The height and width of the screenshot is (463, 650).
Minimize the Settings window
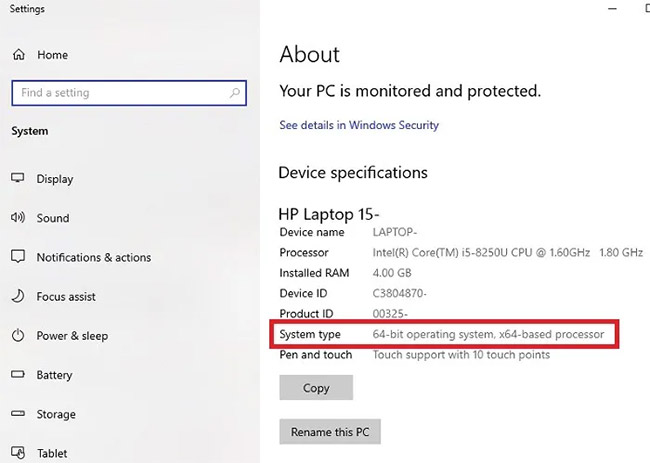coord(611,9)
